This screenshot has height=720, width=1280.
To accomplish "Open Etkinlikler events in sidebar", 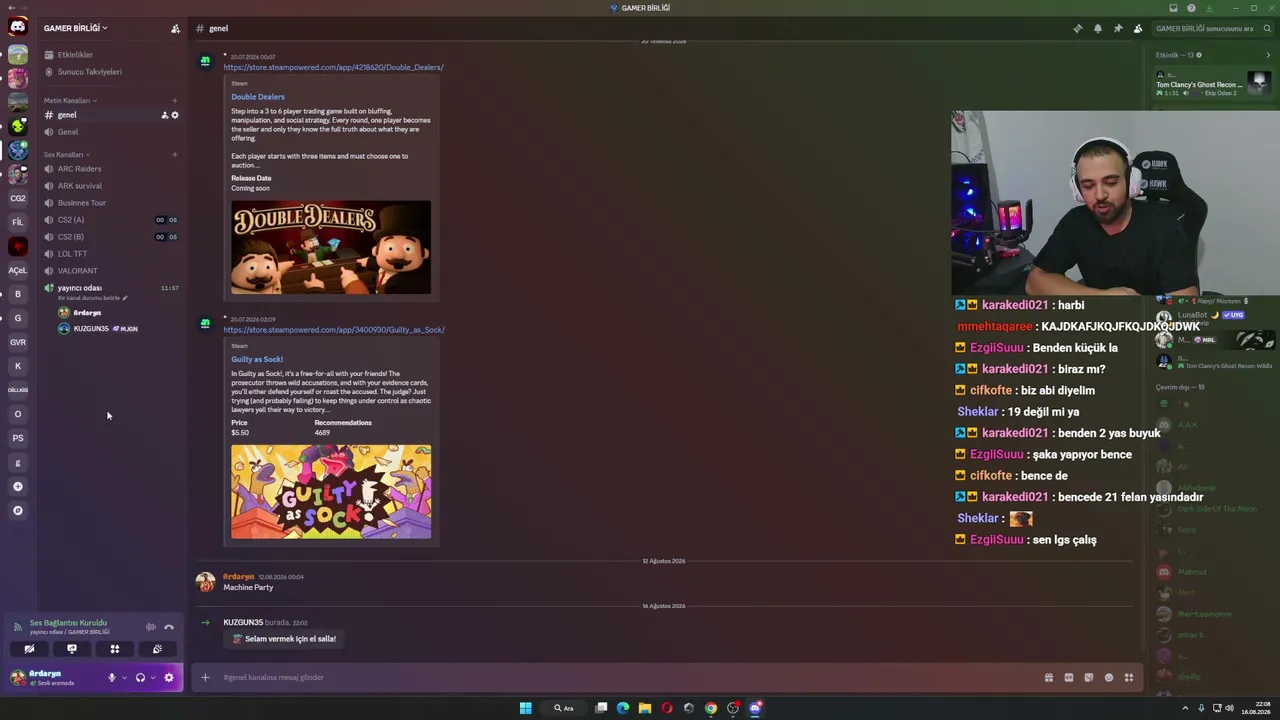I will [x=110, y=55].
